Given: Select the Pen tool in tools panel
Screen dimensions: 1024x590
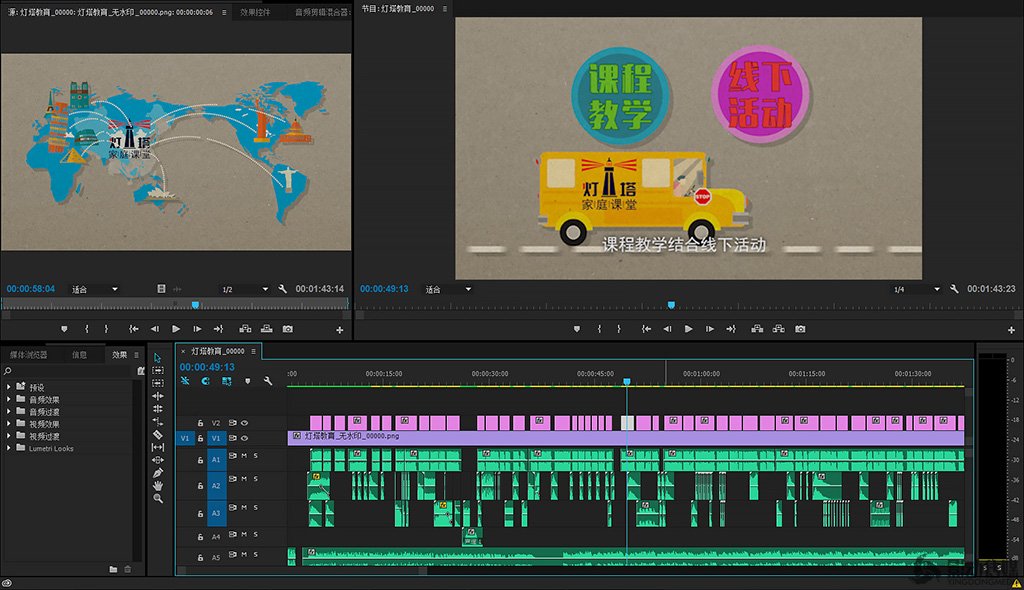Looking at the screenshot, I should pos(158,472).
